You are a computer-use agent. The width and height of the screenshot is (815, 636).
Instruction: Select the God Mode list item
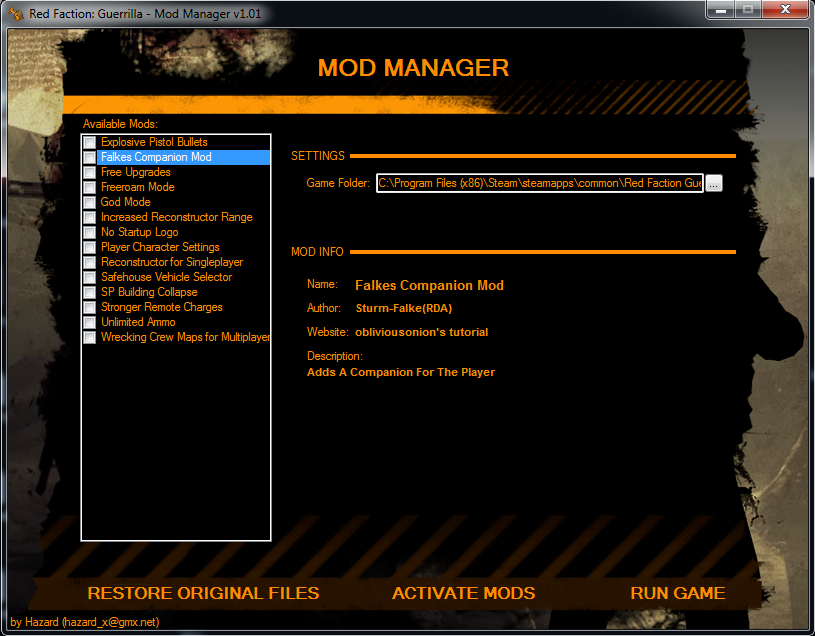tap(125, 202)
